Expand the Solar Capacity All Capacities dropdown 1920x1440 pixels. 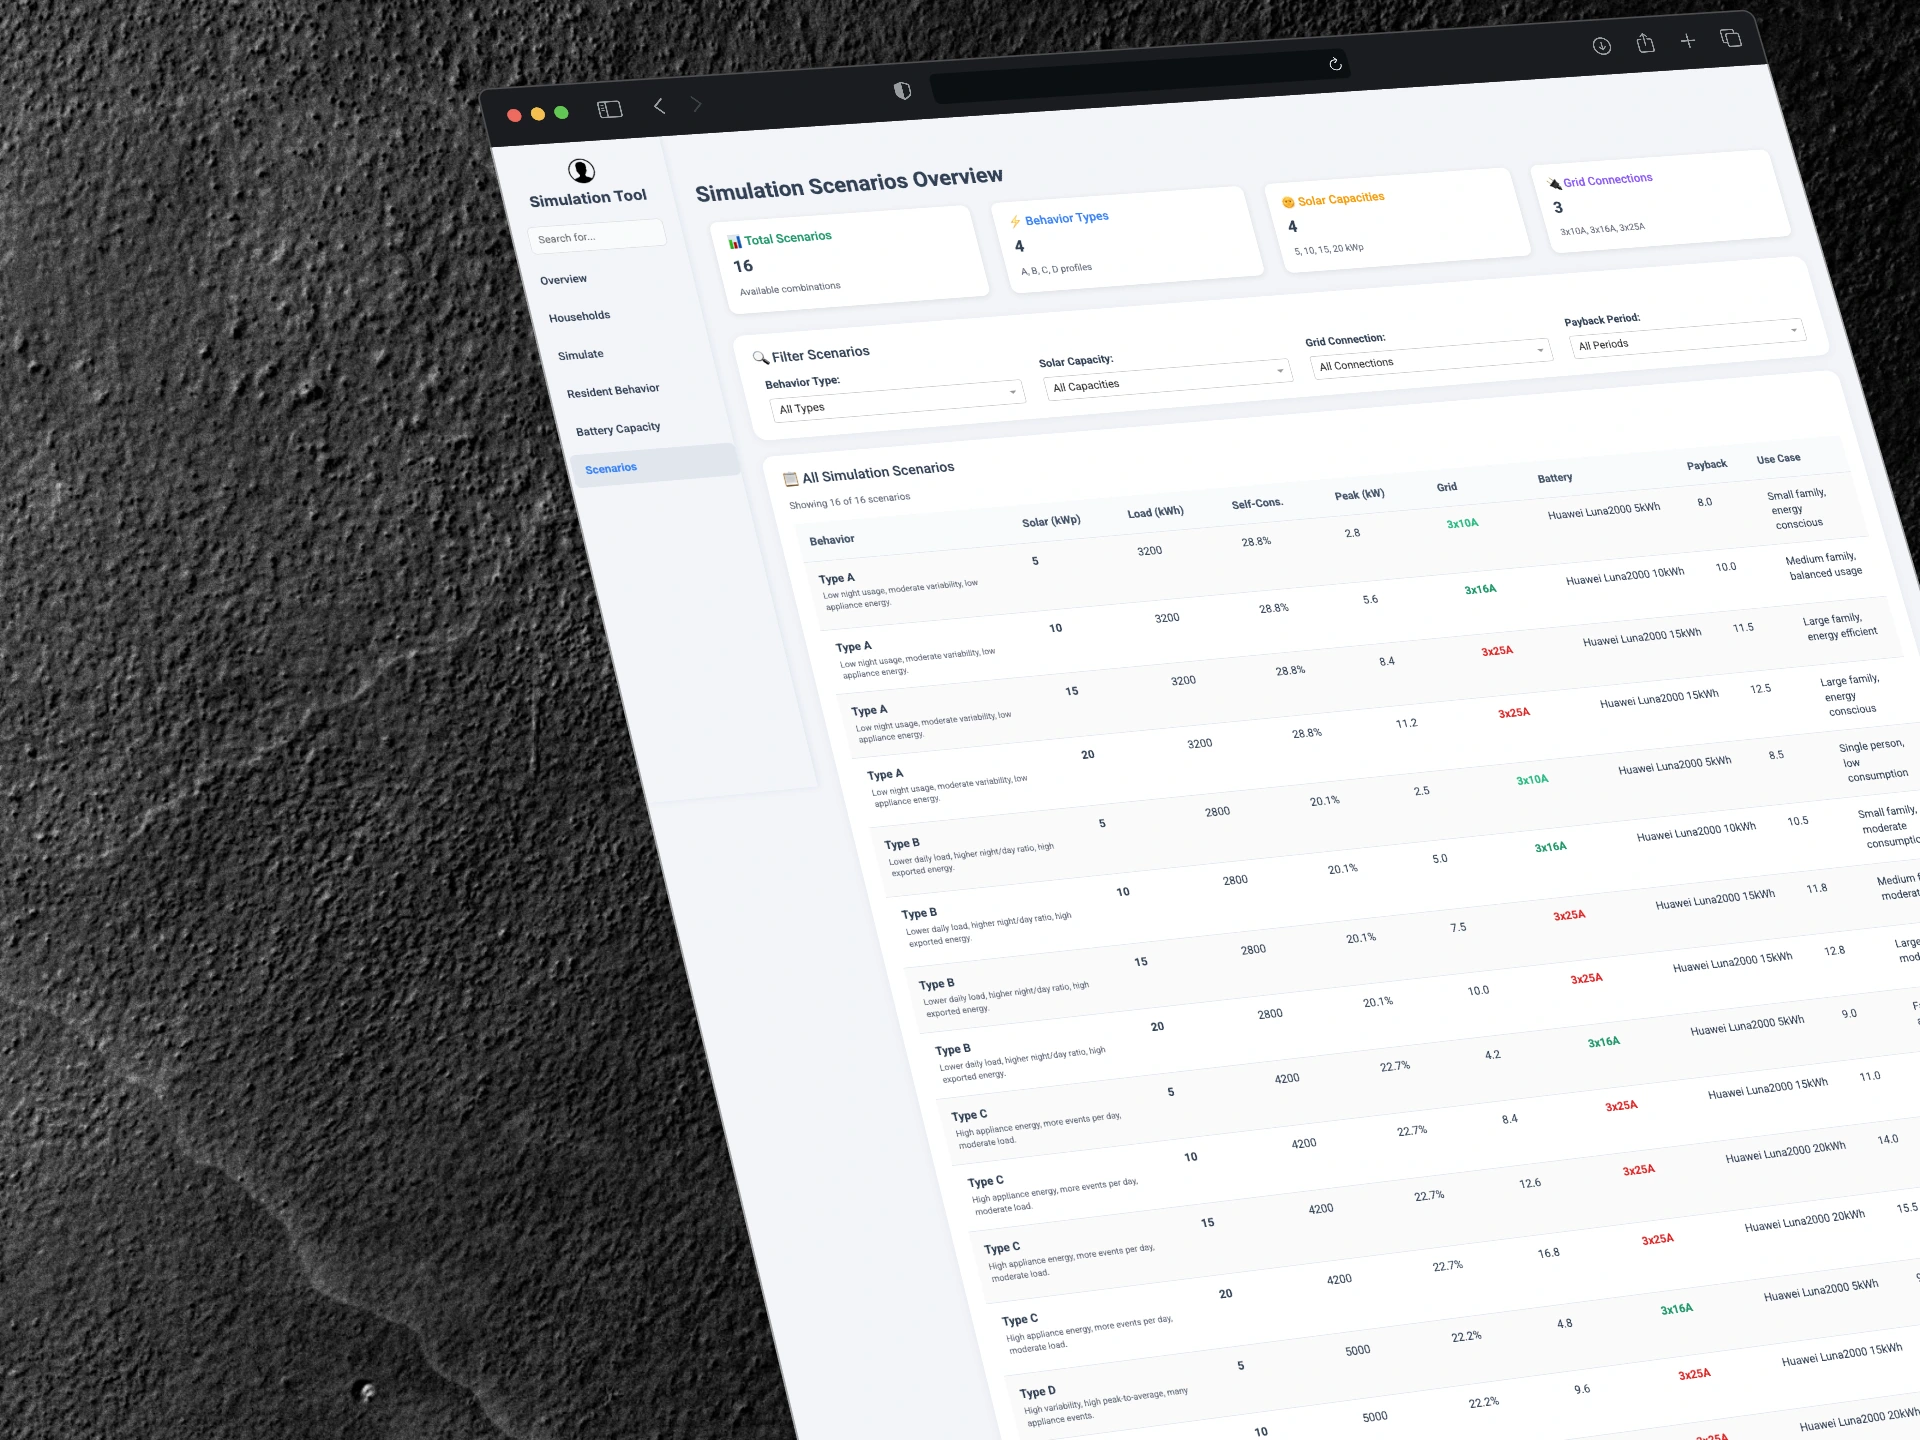1167,378
